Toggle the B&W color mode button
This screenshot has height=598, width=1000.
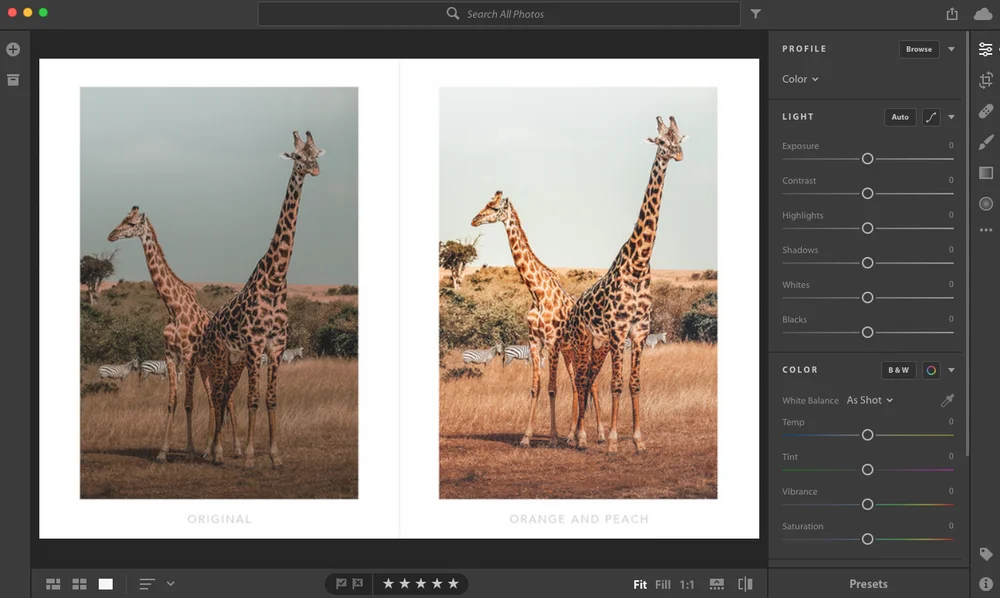coord(898,370)
